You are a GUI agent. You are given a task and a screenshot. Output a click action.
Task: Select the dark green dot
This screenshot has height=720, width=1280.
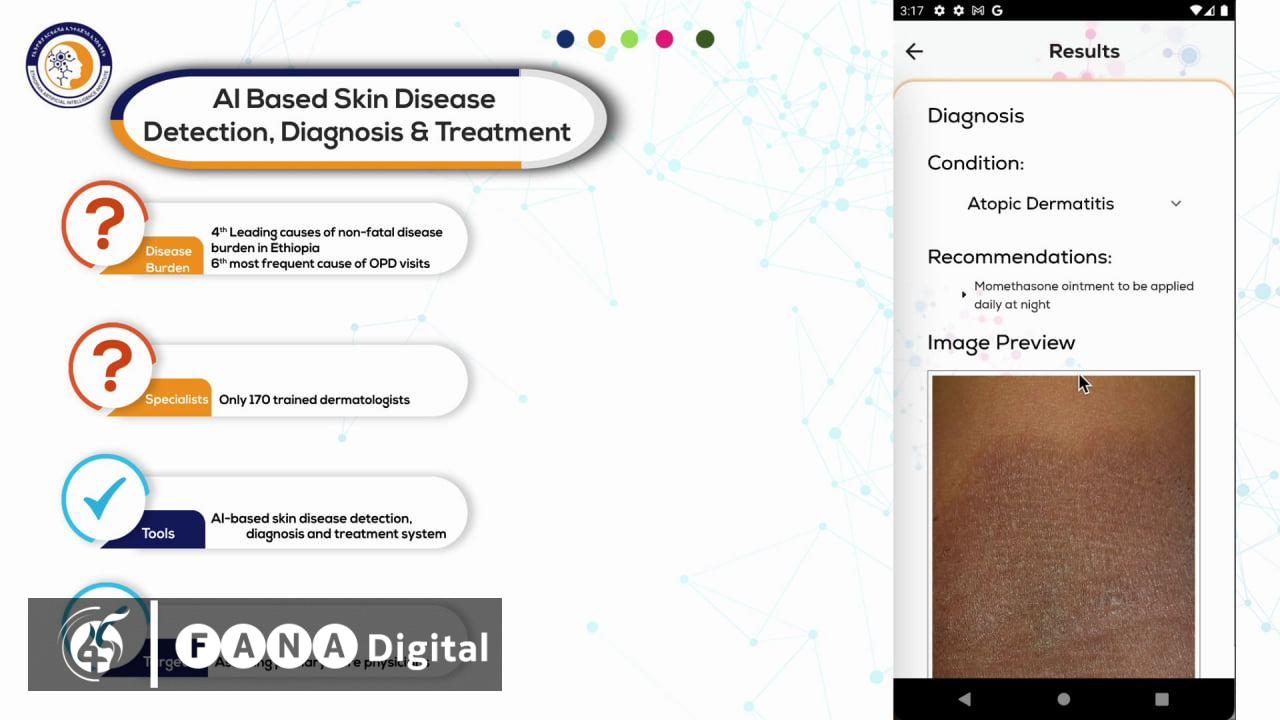coord(705,39)
